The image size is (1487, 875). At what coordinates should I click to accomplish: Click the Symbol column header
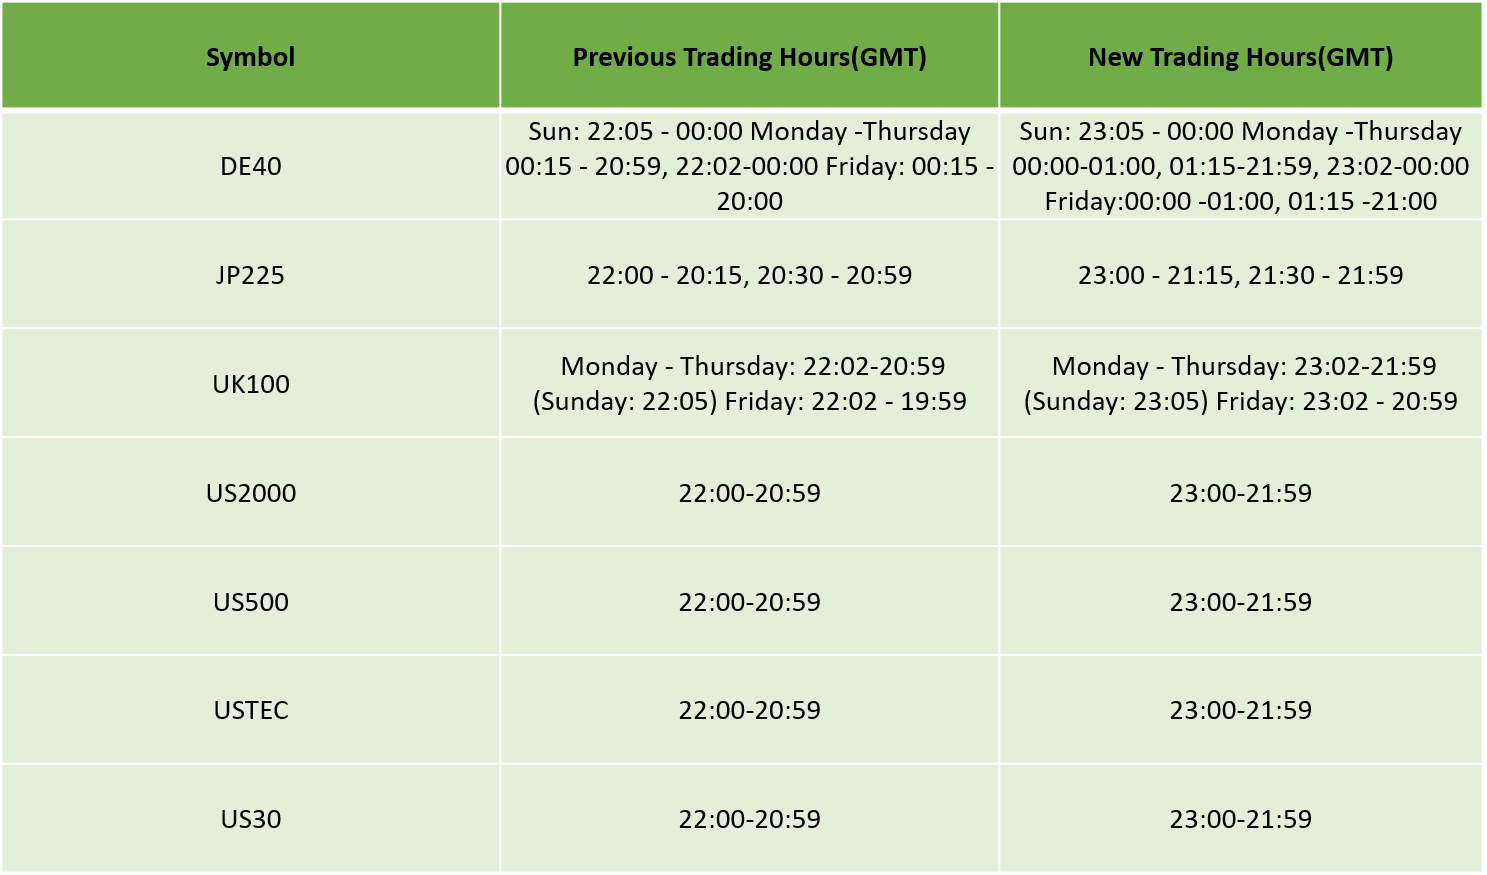coord(250,56)
